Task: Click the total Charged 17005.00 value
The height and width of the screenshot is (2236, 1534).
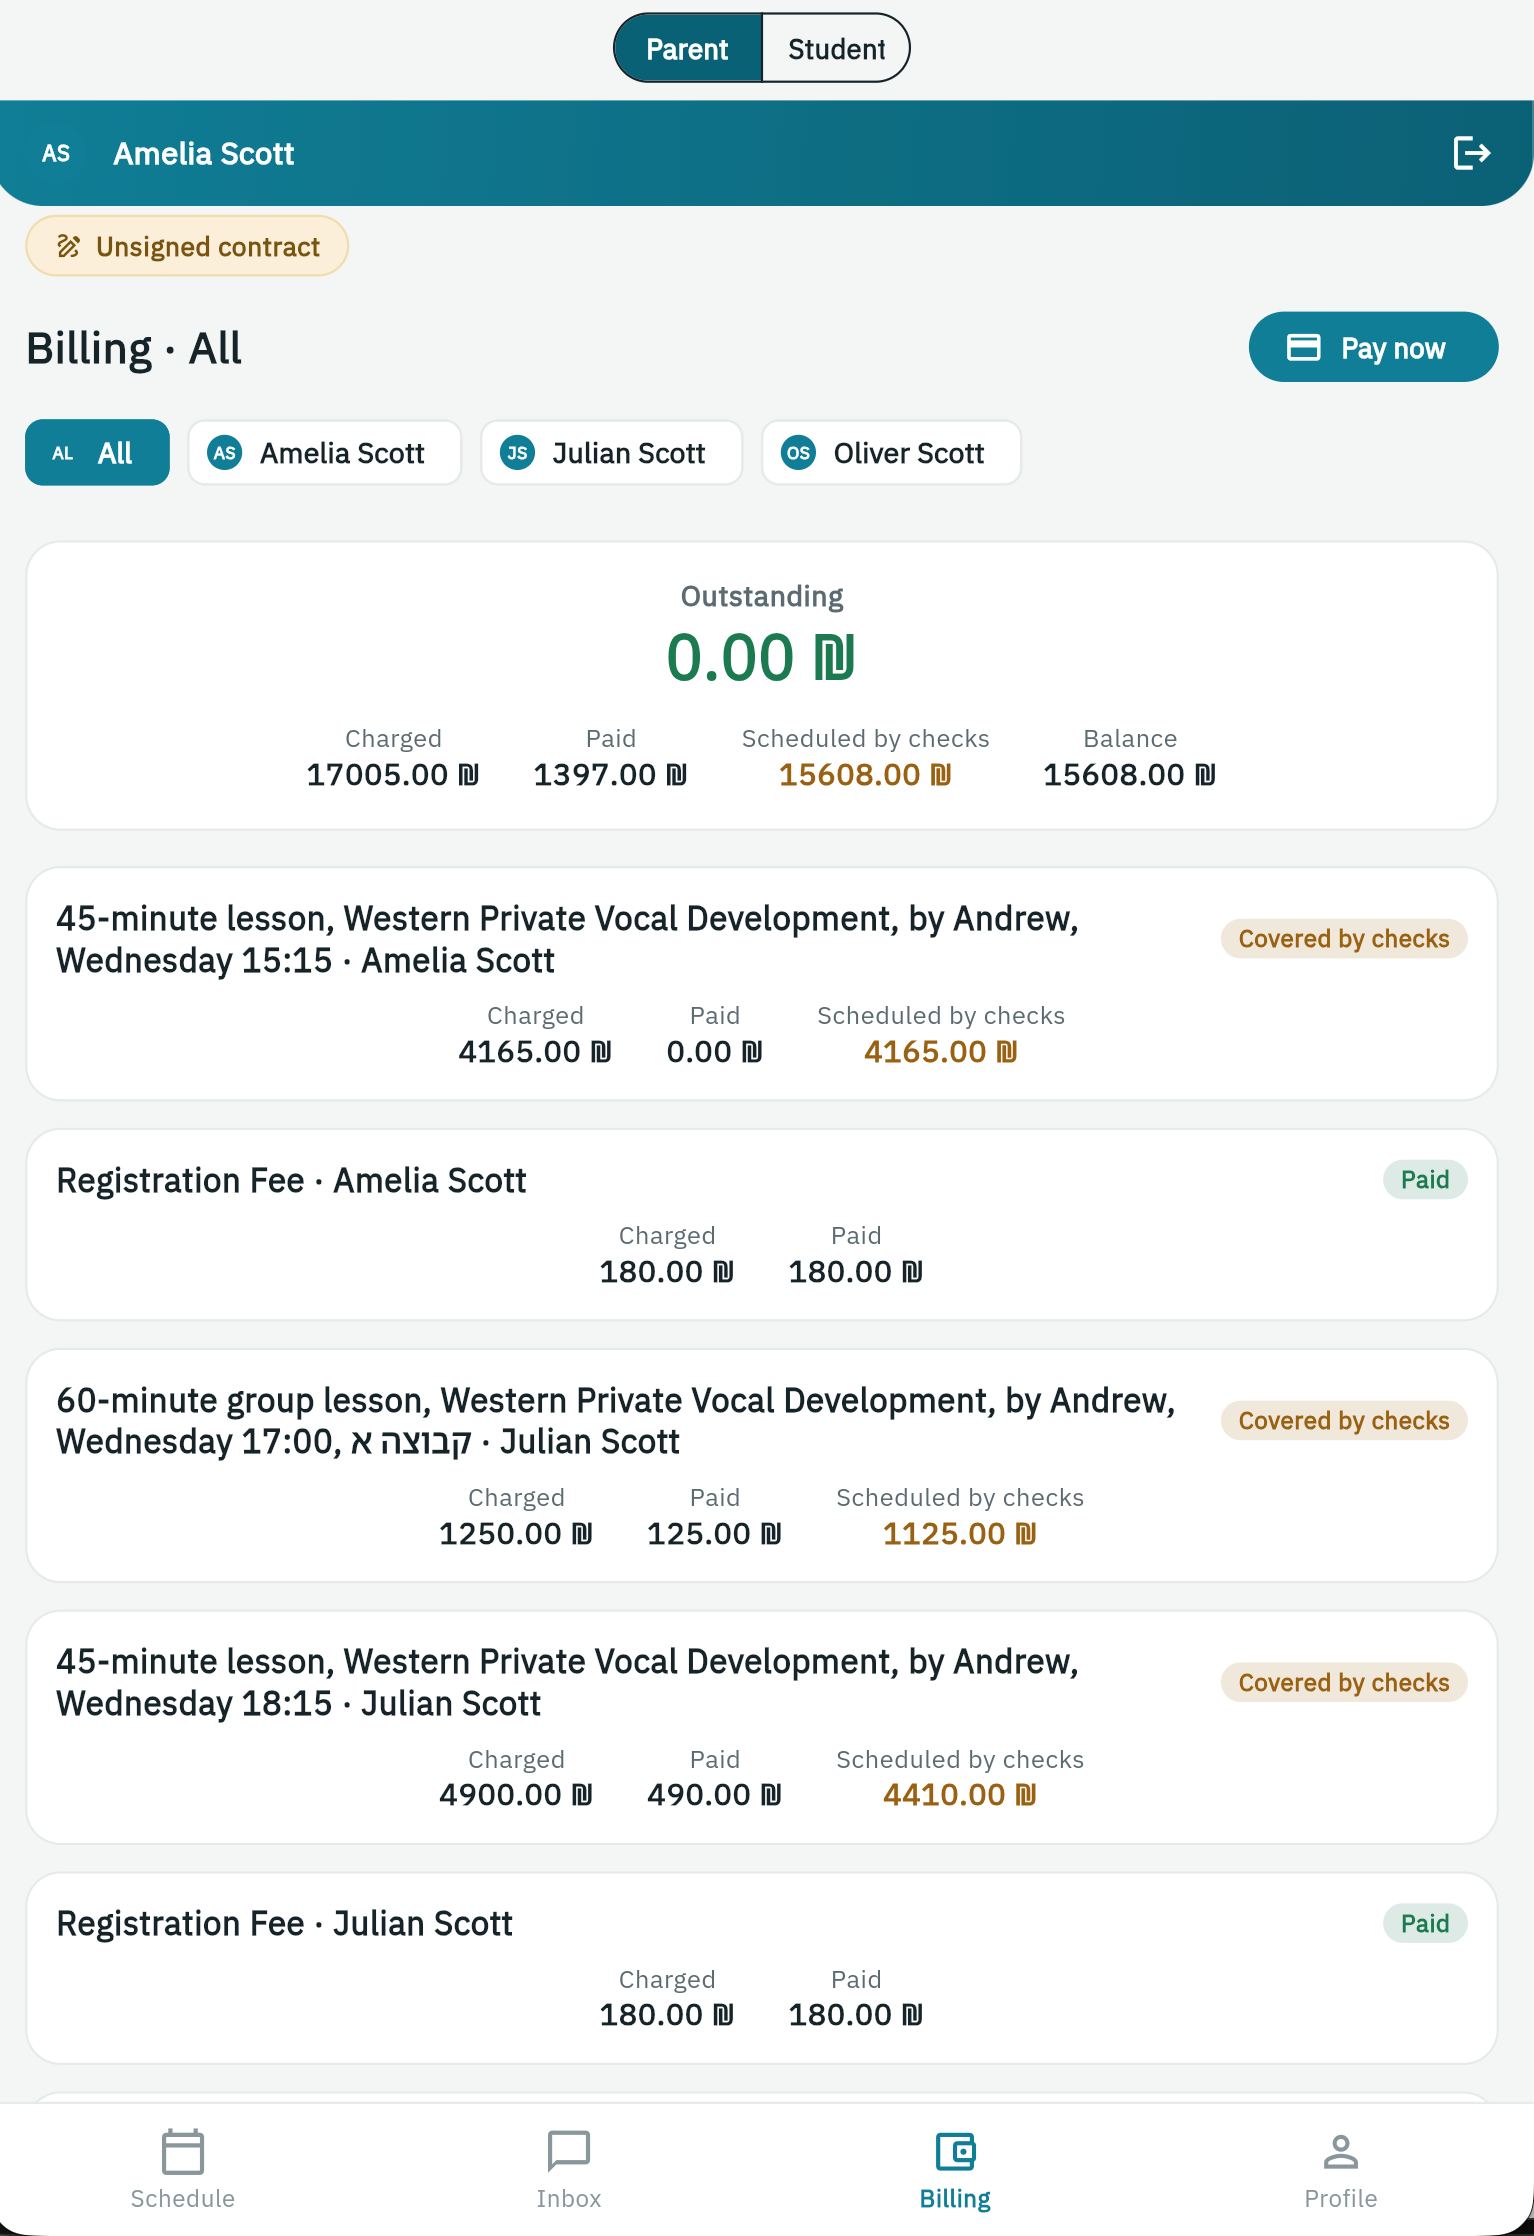Action: [x=393, y=774]
